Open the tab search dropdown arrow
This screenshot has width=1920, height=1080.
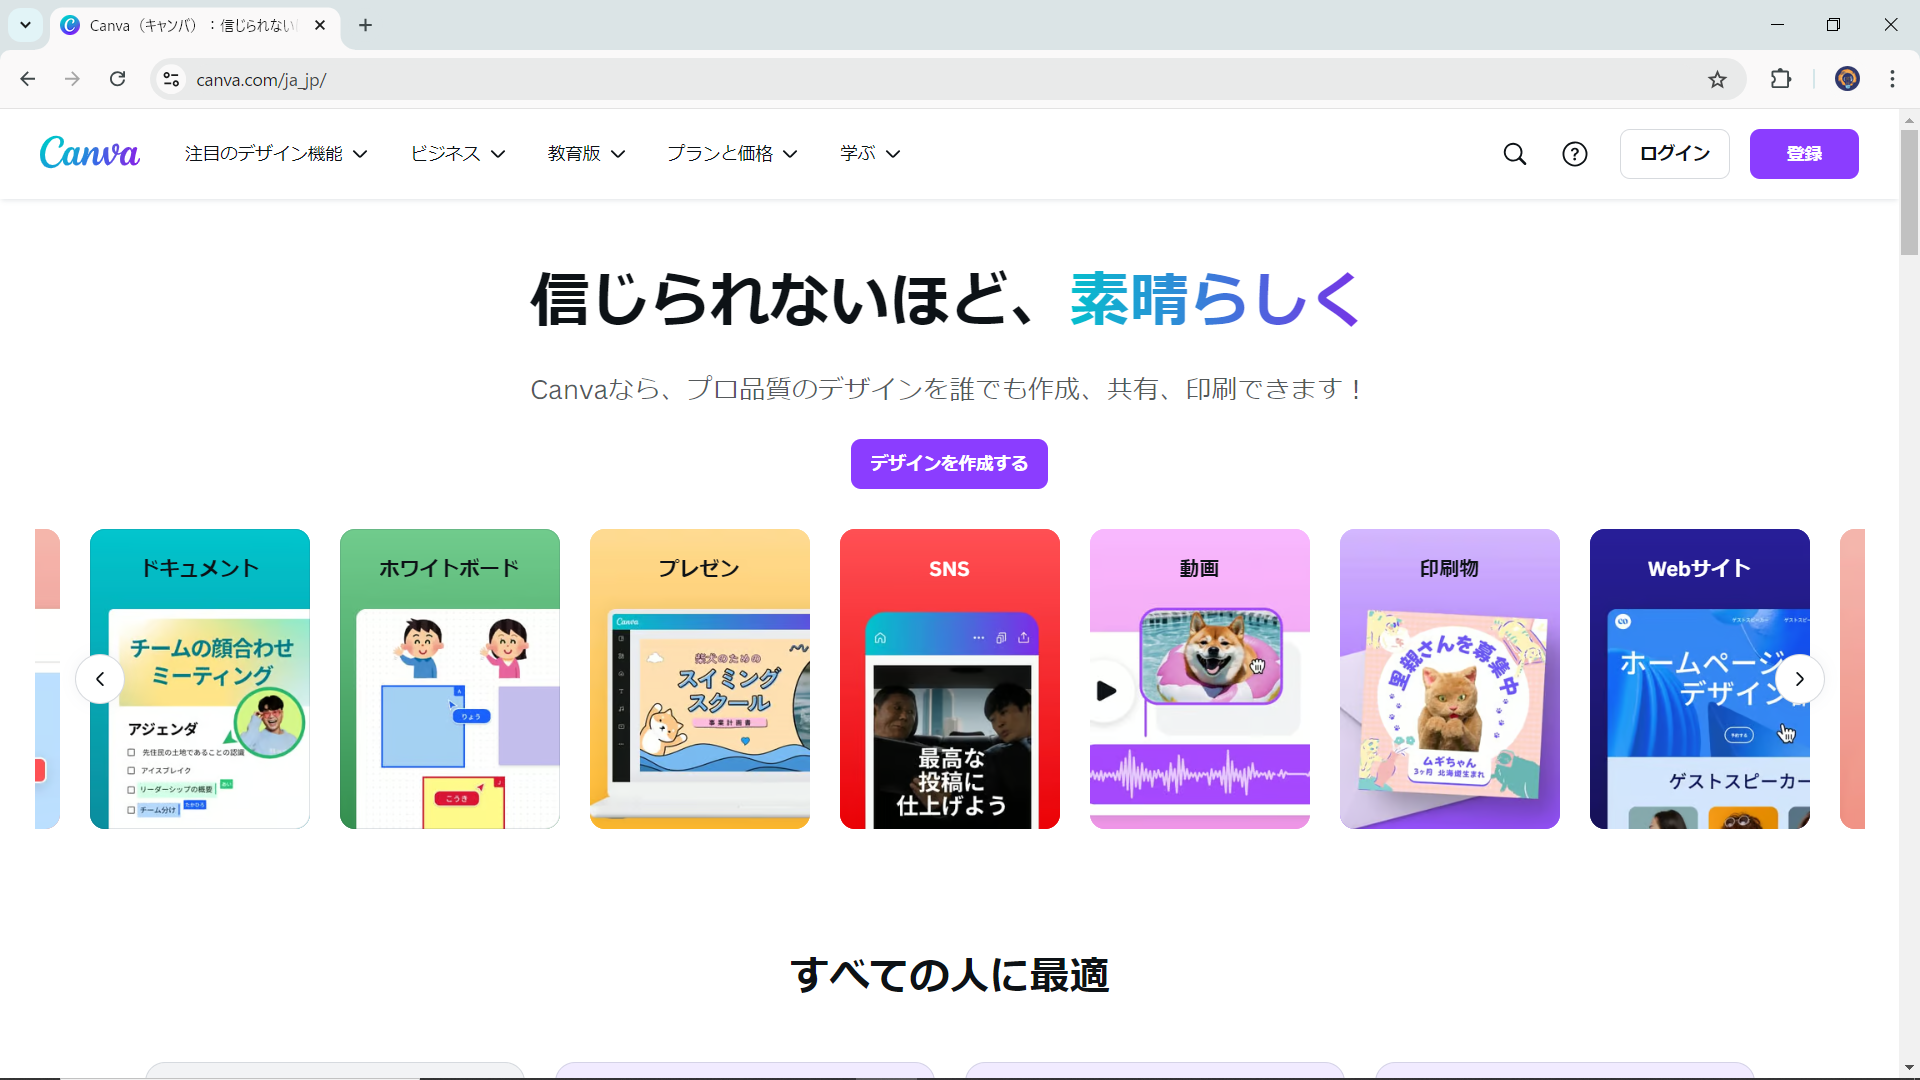(x=25, y=25)
